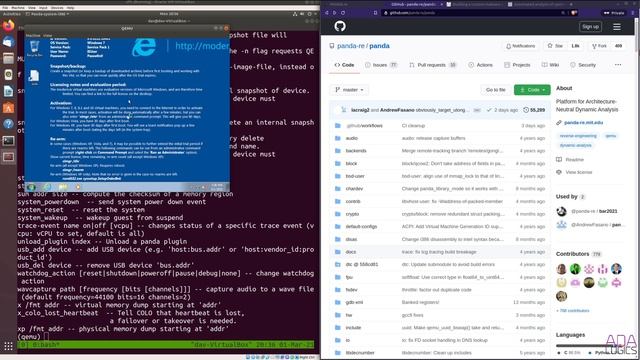Click the languages breakdown bar
Screen dimensions: 640x360
click(591, 345)
